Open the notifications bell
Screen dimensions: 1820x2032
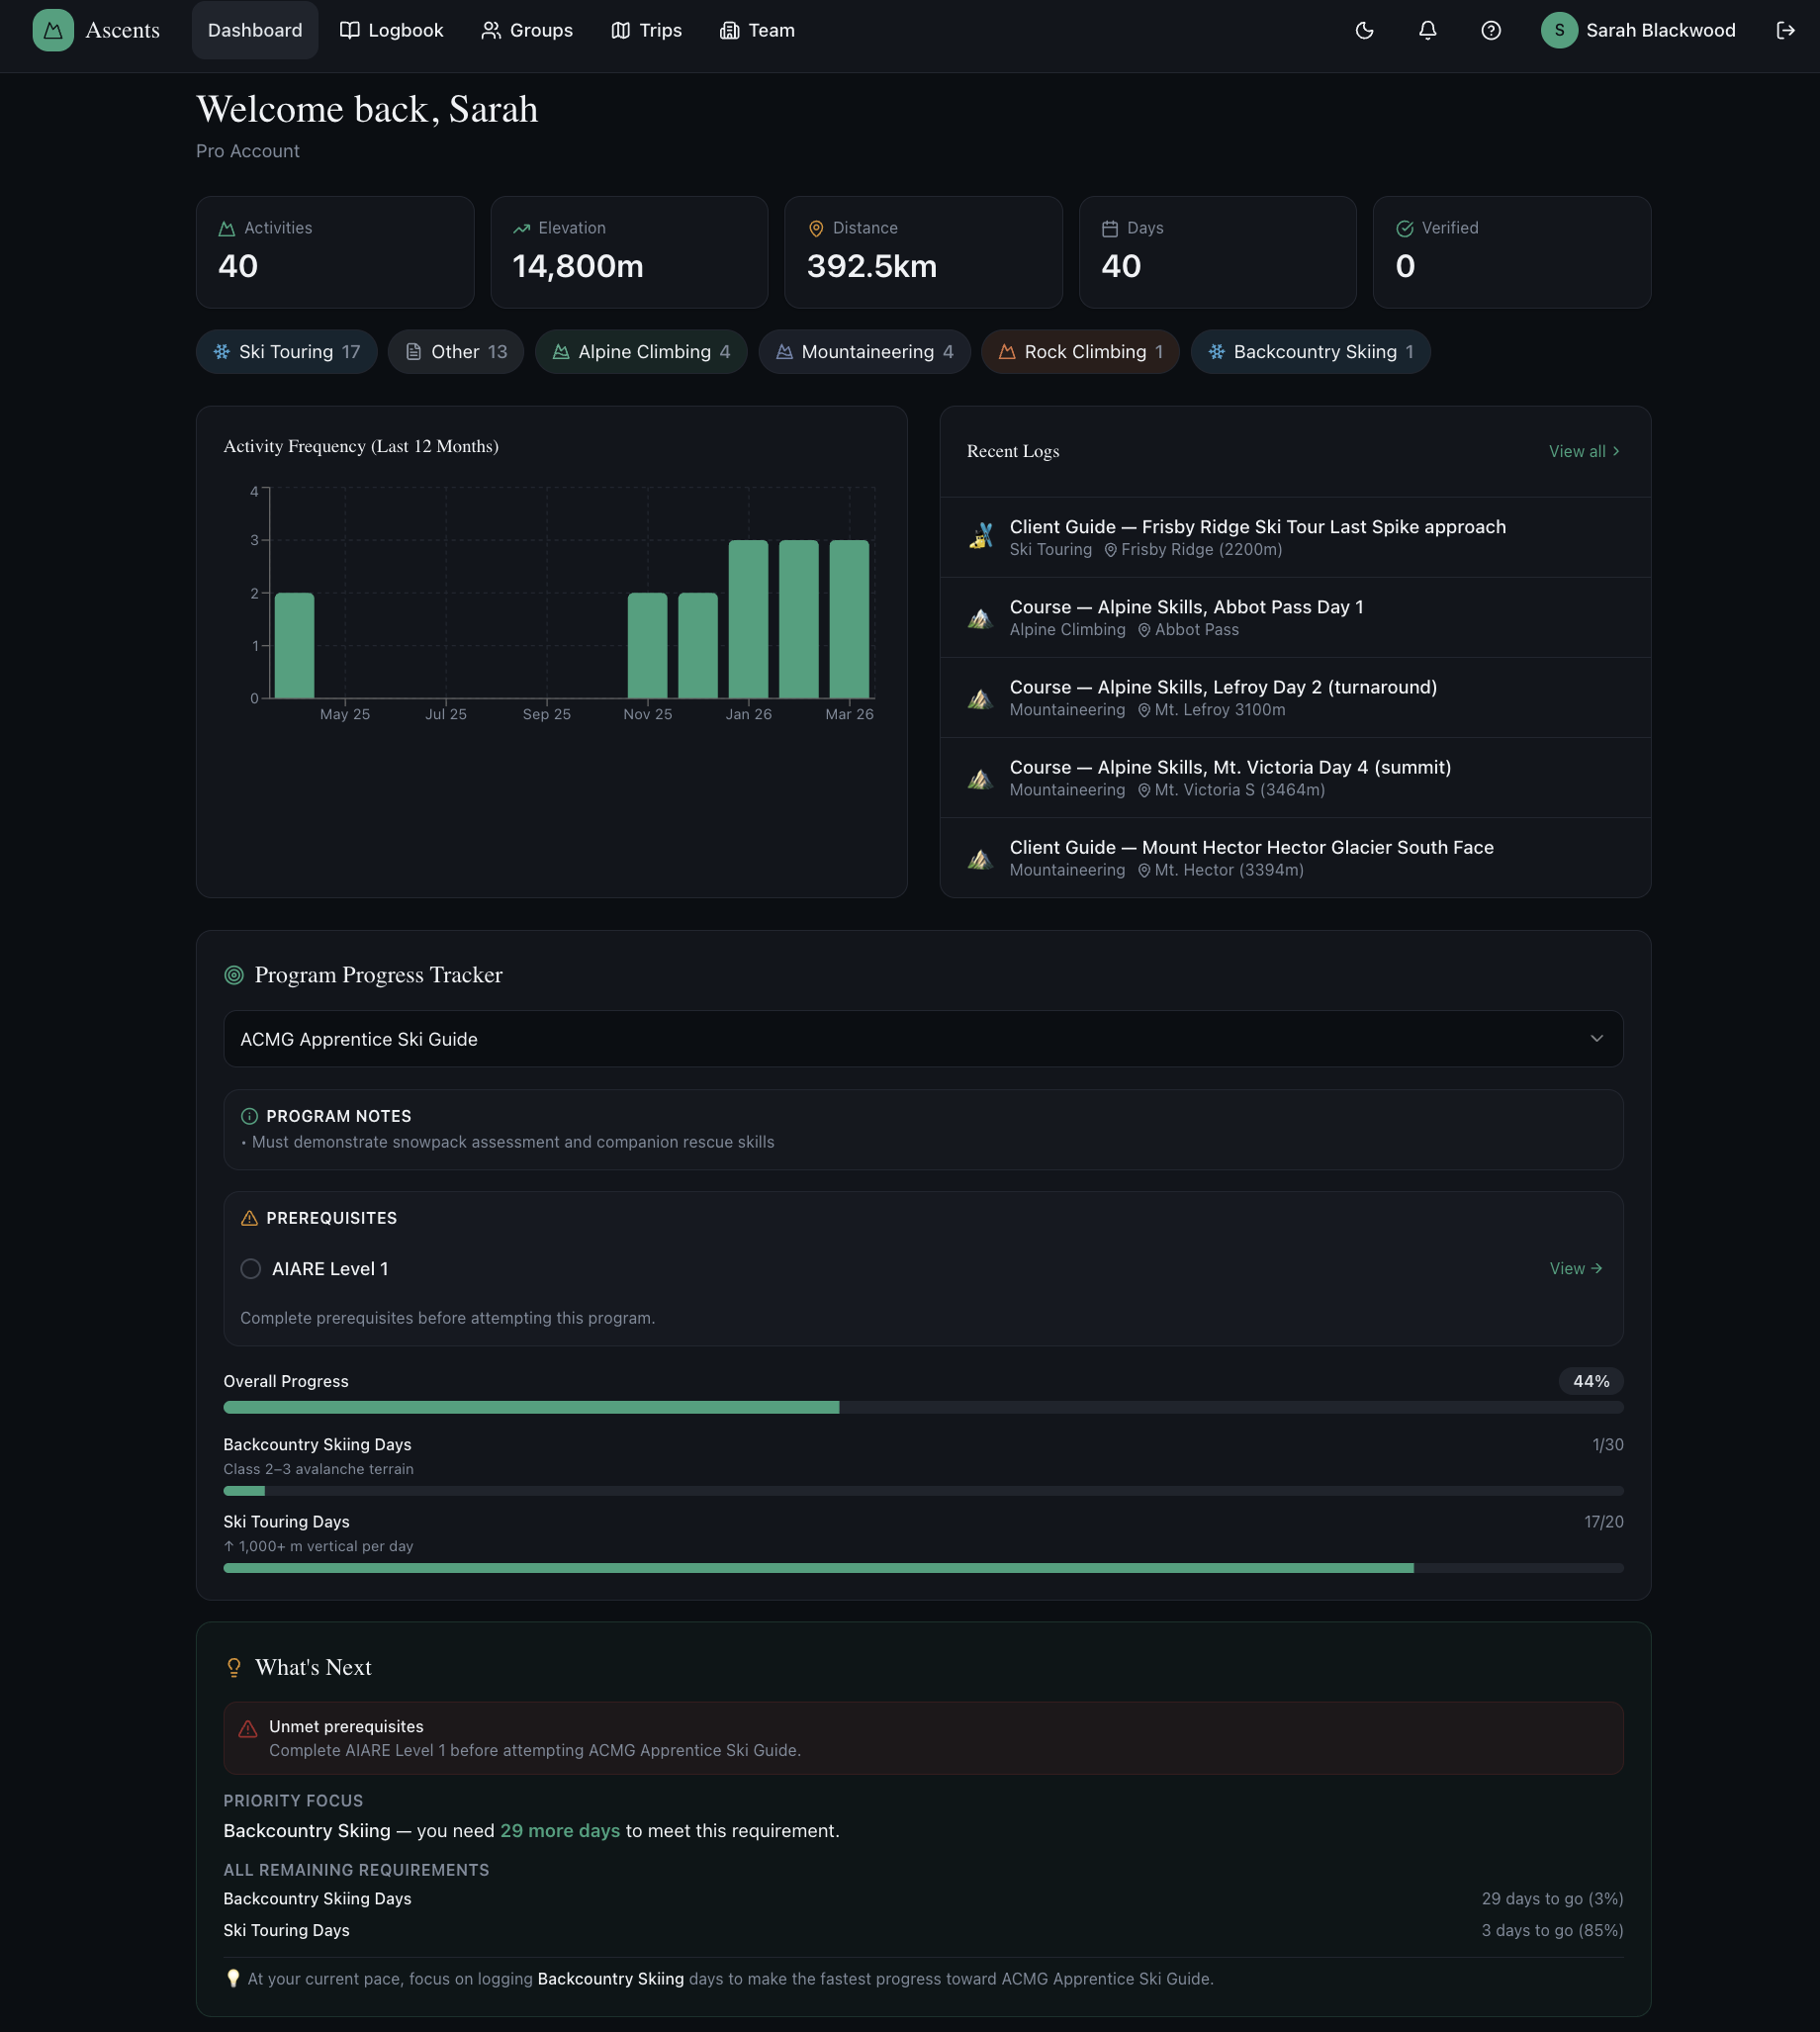pyautogui.click(x=1427, y=30)
